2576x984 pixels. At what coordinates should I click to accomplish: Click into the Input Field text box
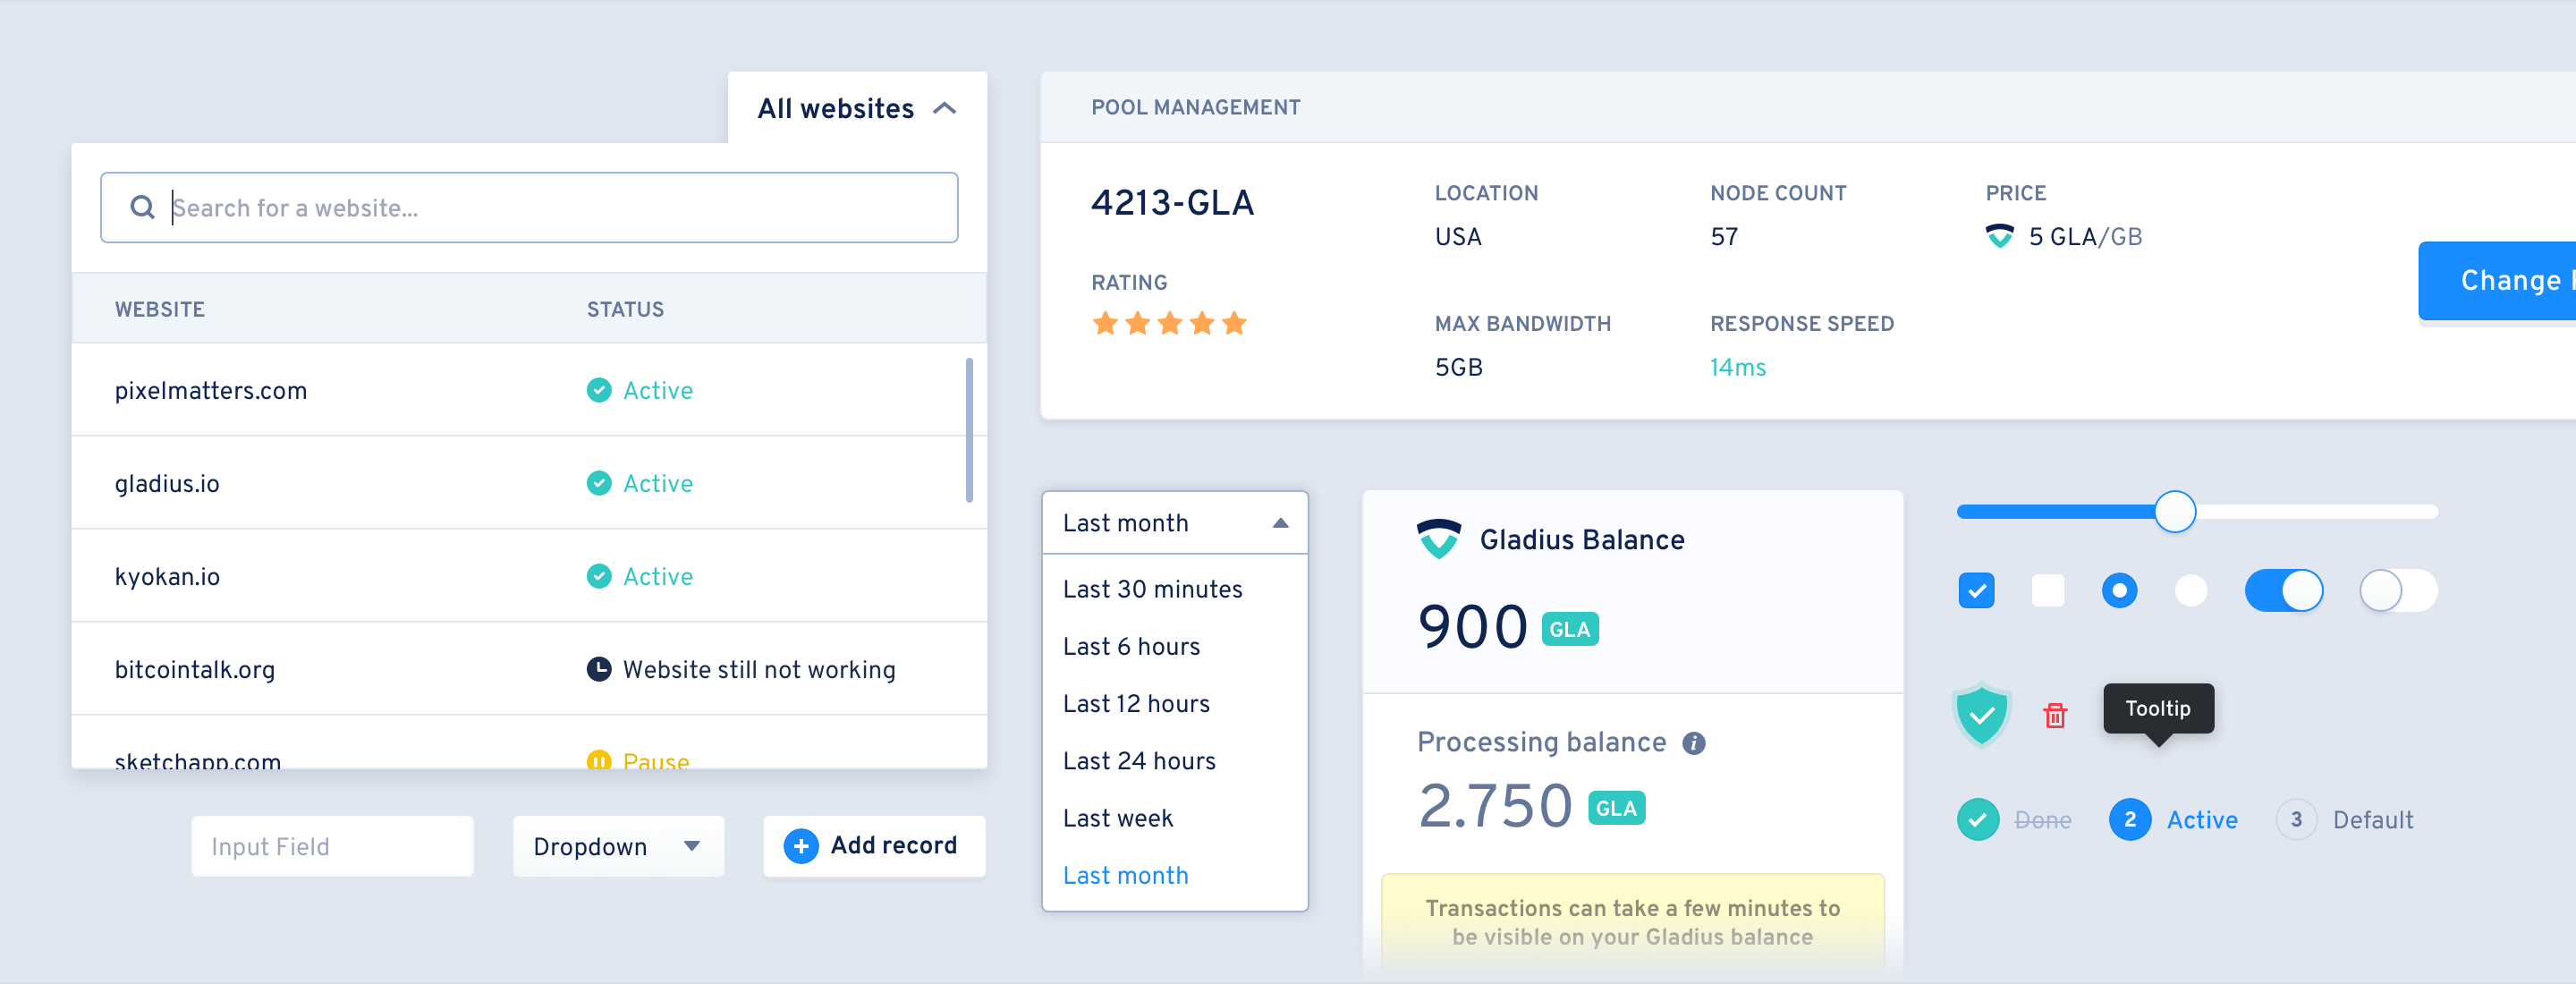click(331, 846)
